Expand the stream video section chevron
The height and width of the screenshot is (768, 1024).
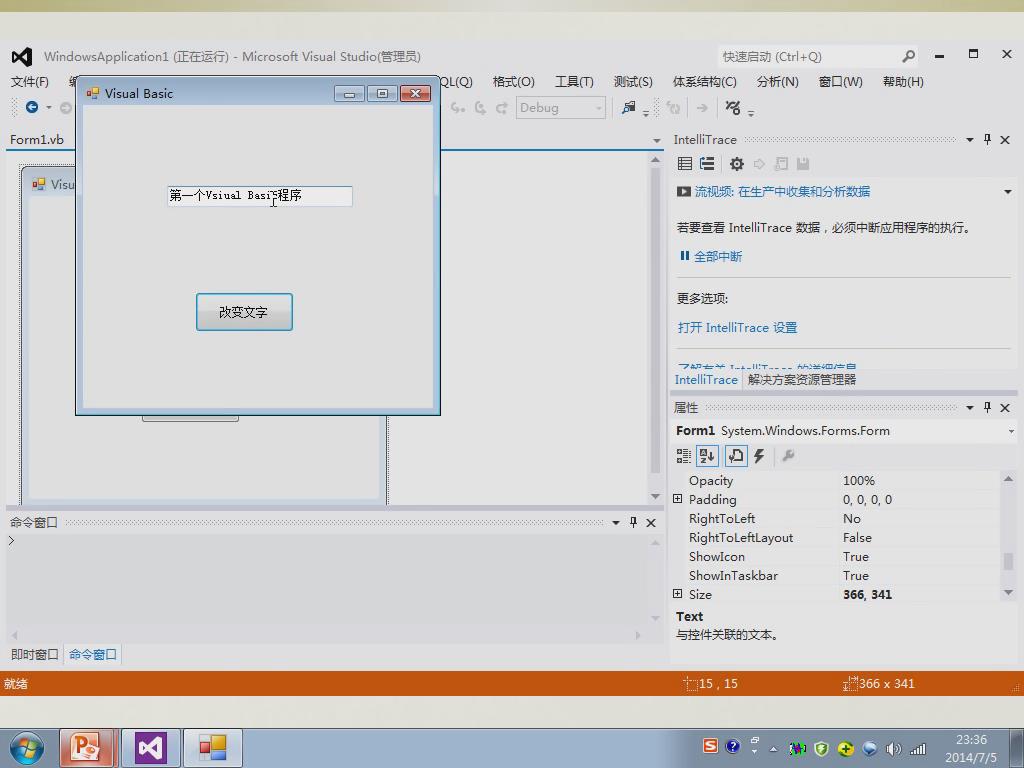coord(1008,192)
